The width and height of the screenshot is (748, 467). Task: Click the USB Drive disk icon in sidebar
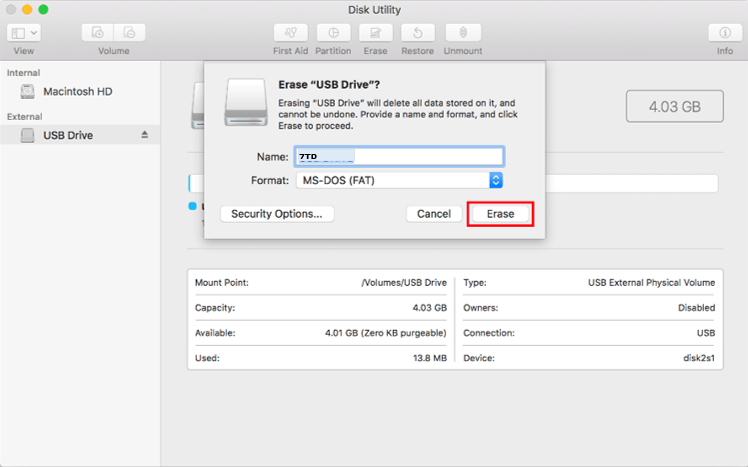tap(28, 135)
